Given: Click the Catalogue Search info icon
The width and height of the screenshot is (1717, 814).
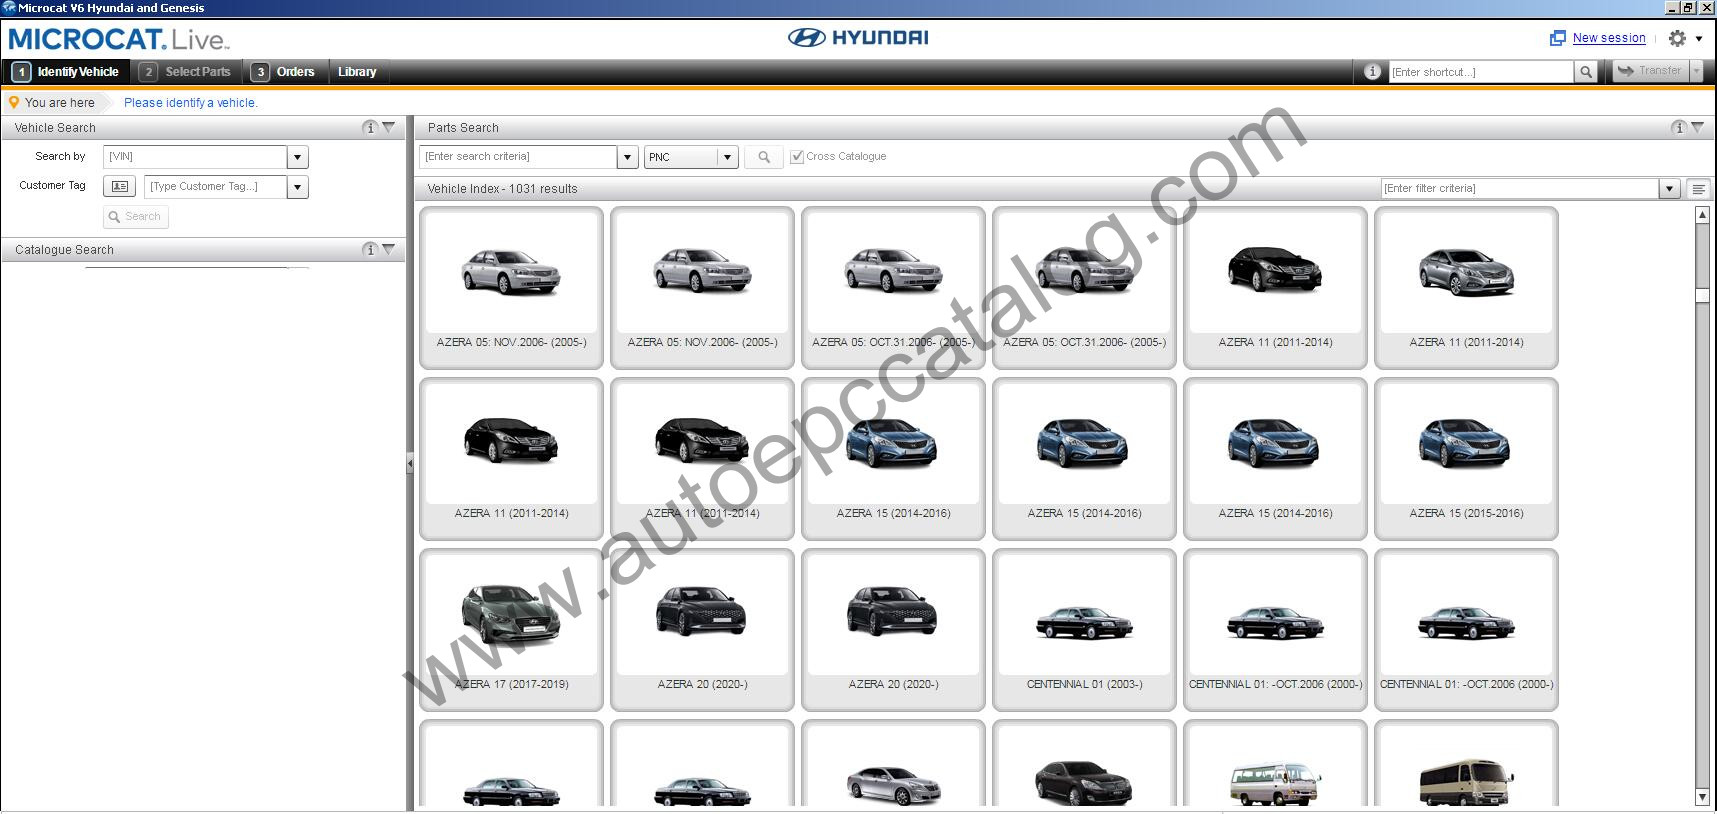Looking at the screenshot, I should tap(370, 249).
